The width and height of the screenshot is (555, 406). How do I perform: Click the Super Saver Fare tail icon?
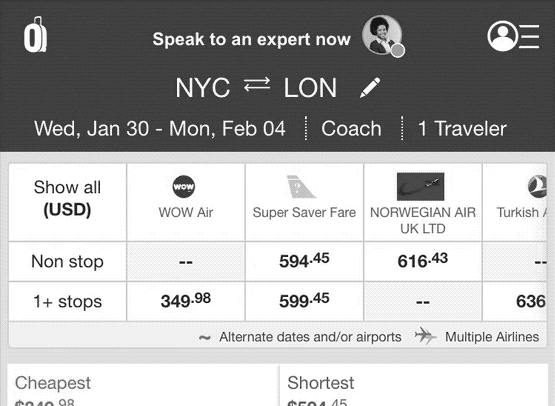[x=301, y=187]
